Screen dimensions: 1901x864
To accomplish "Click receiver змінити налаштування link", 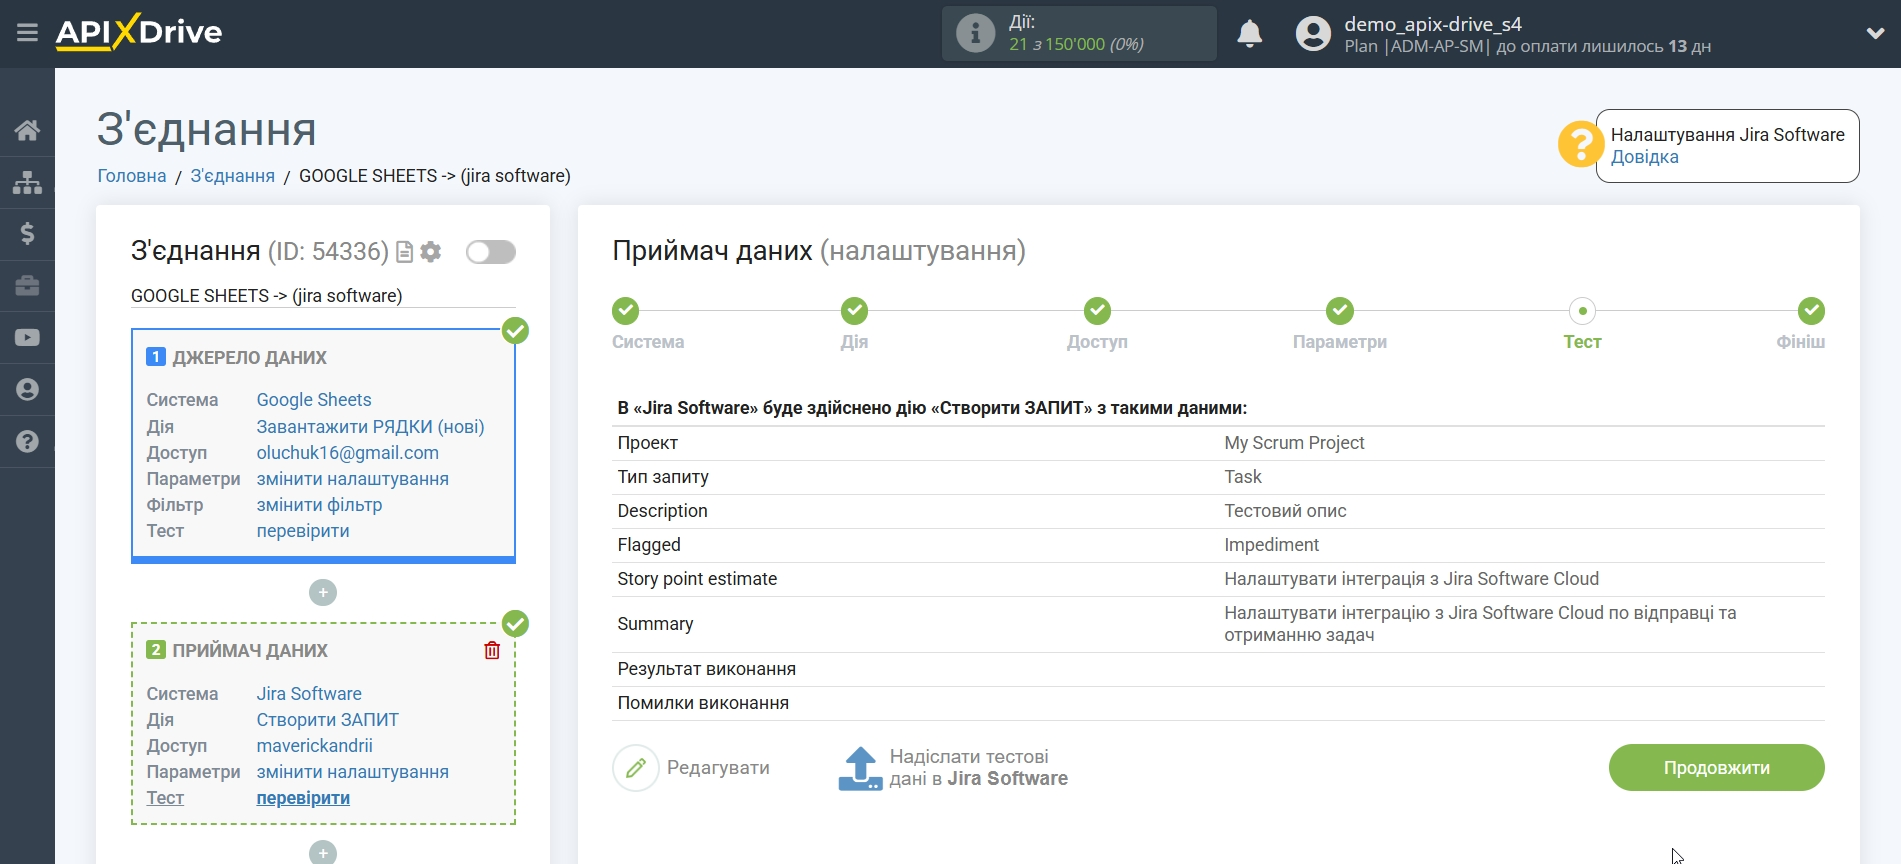I will 352,772.
